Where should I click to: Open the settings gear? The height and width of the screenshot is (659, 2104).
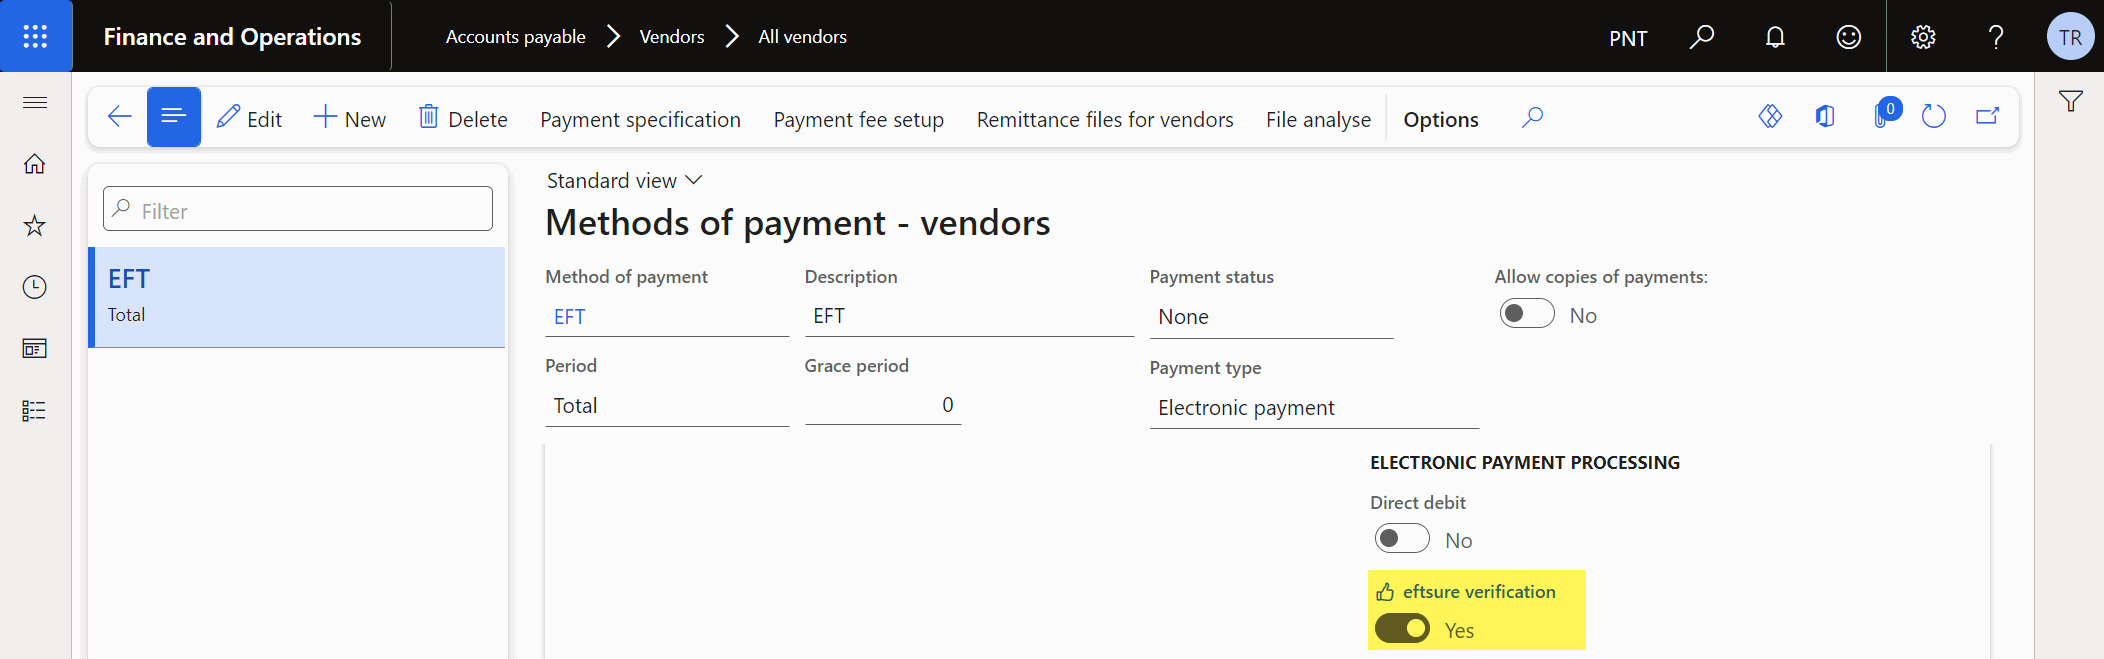[1923, 37]
